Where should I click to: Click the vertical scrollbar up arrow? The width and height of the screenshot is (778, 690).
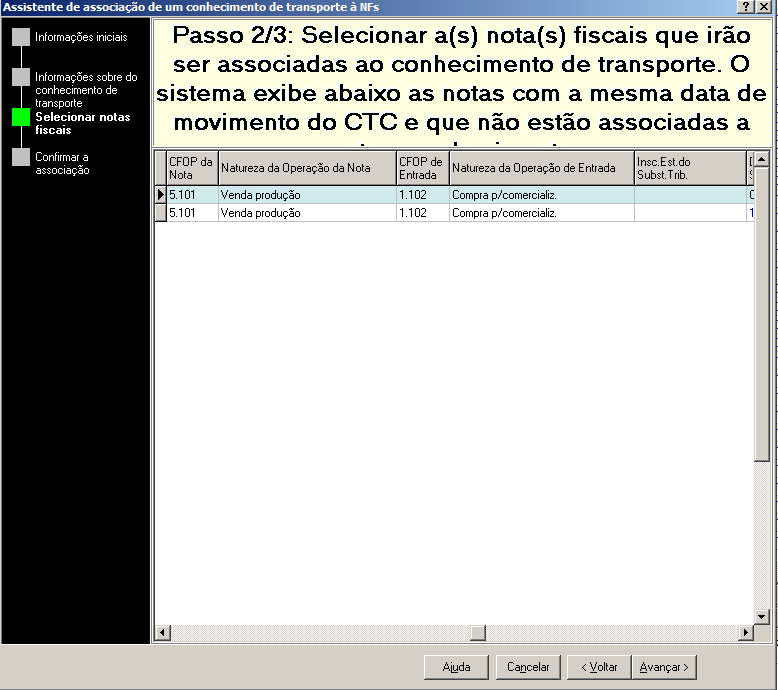click(761, 160)
